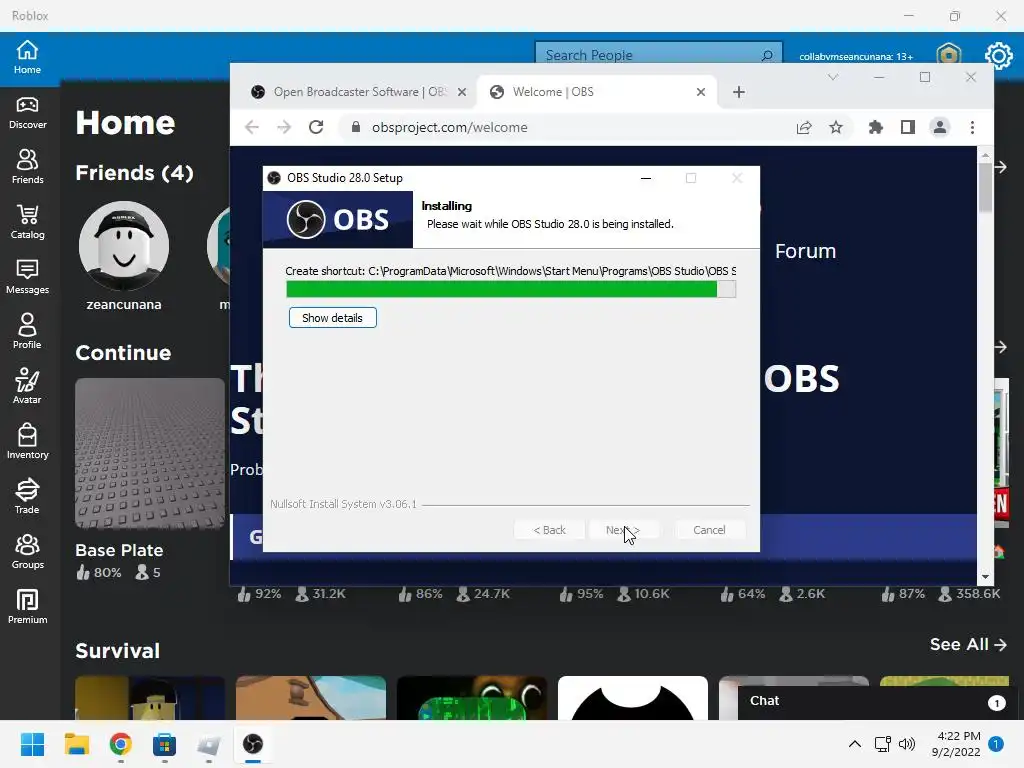Close the Welcome | OBS tab
Image resolution: width=1024 pixels, height=768 pixels.
click(701, 92)
